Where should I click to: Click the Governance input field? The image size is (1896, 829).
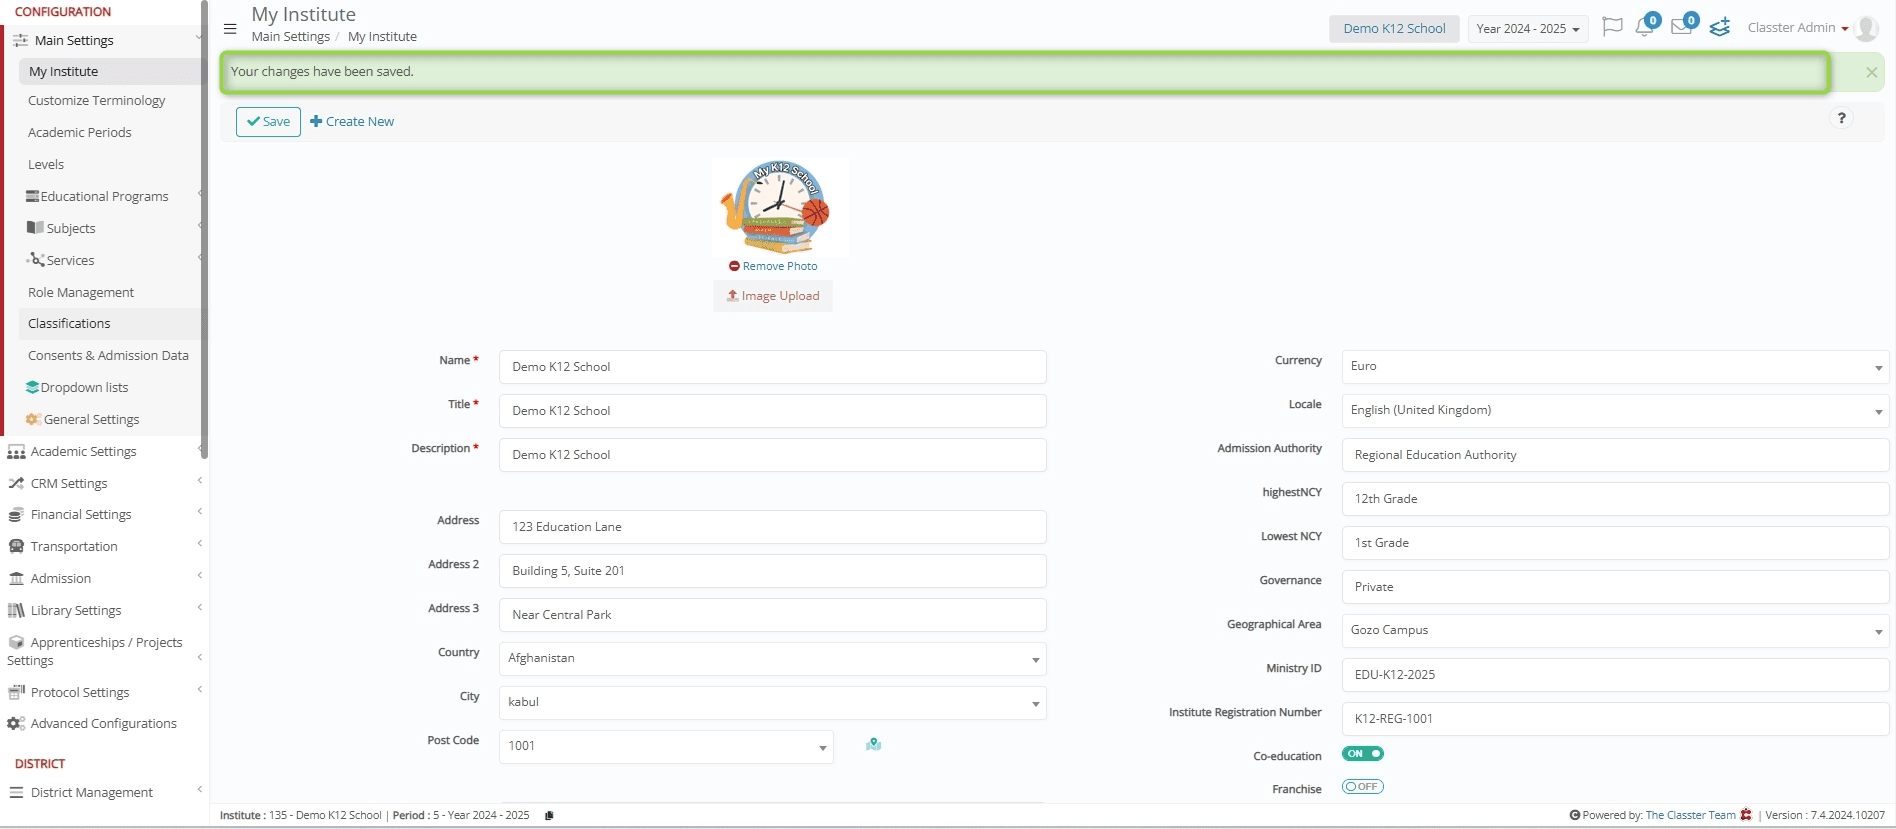[x=1615, y=587]
